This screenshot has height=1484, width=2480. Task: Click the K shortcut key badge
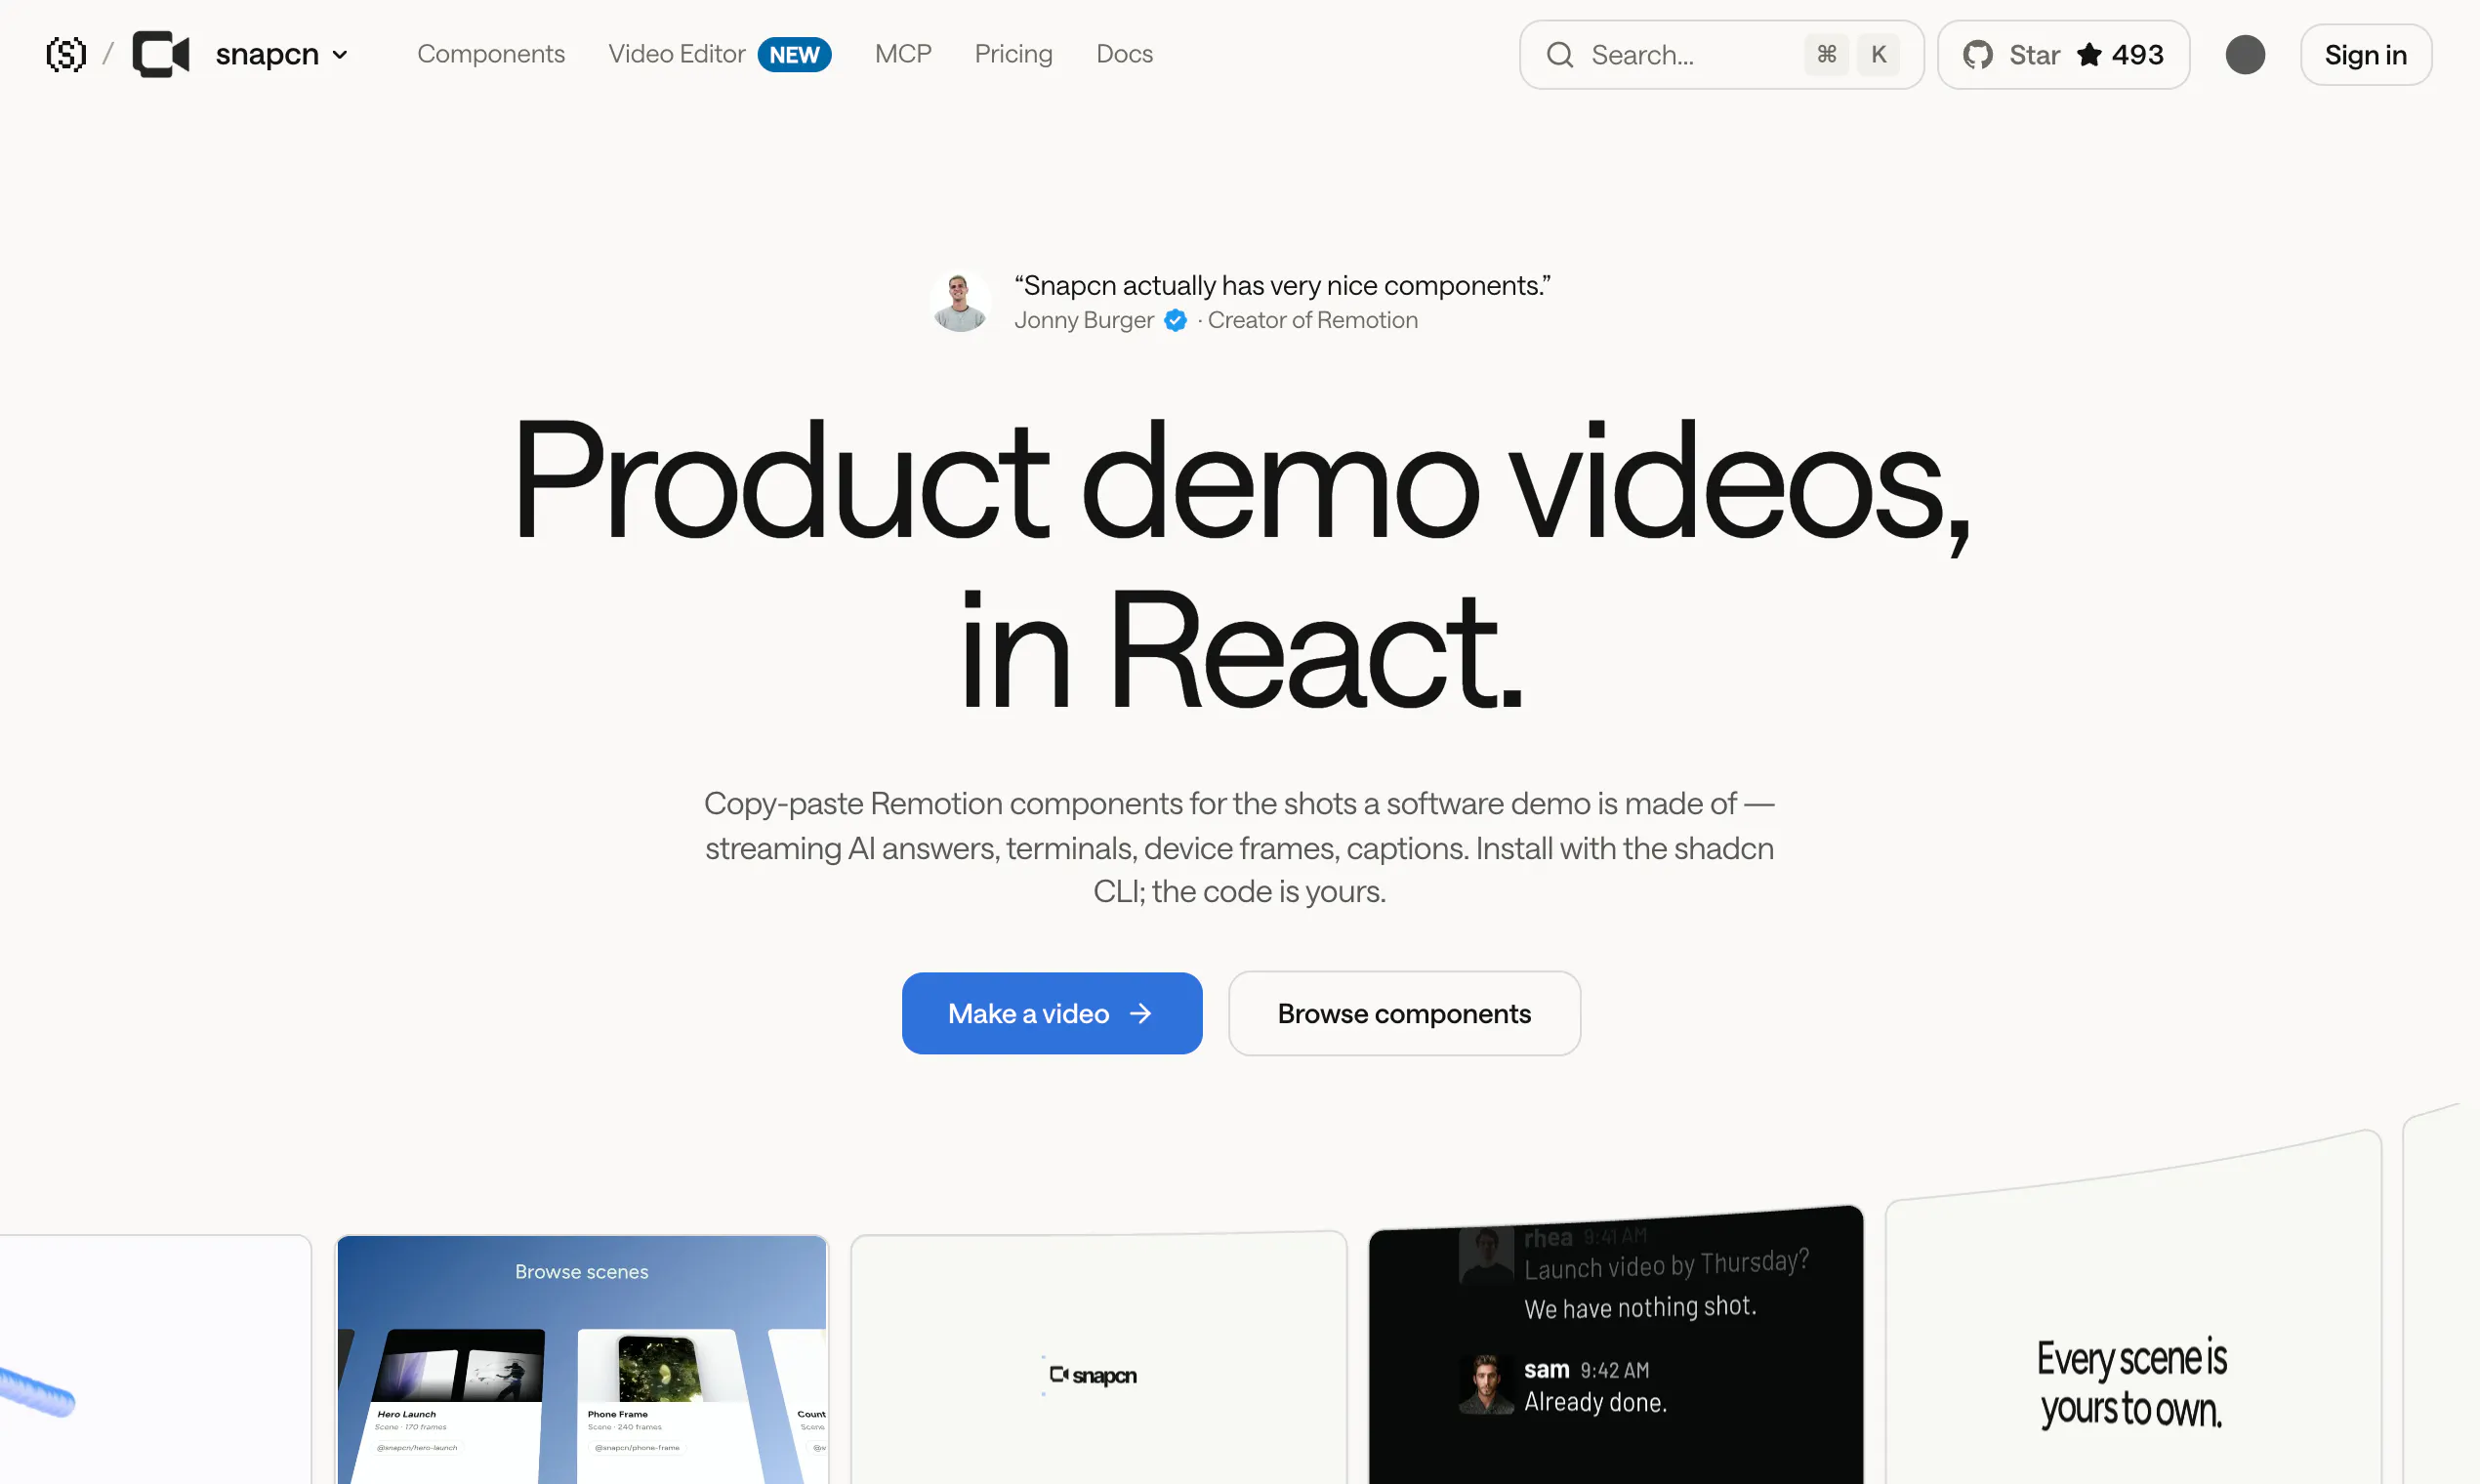1879,54
